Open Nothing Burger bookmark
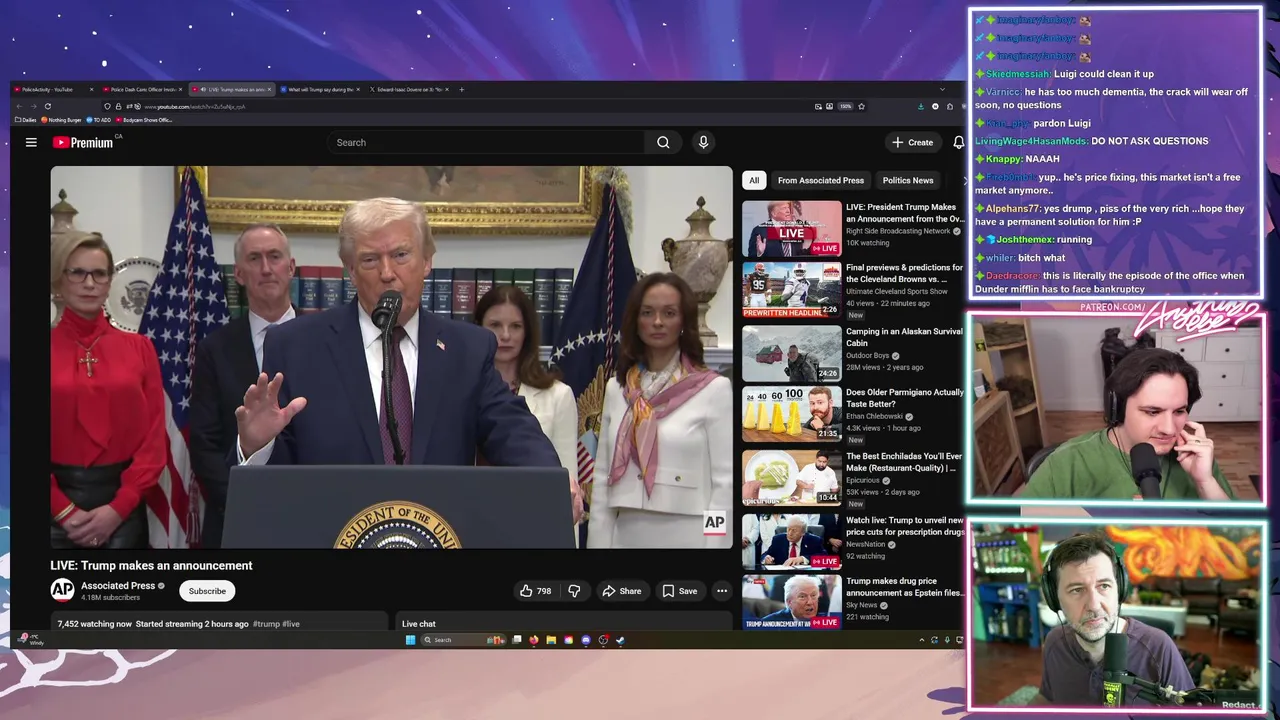 61,120
